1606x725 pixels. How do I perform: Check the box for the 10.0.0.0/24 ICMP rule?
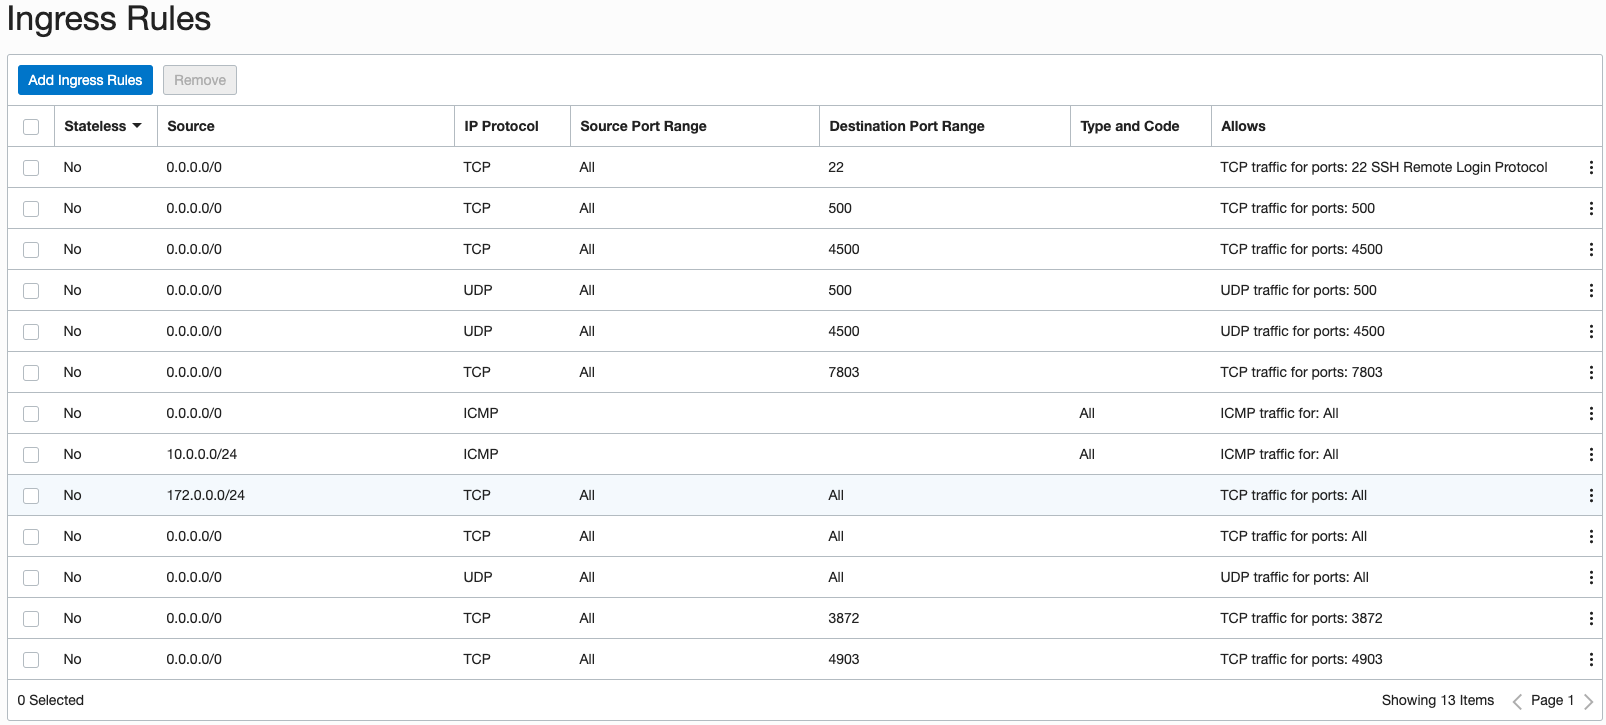(31, 455)
